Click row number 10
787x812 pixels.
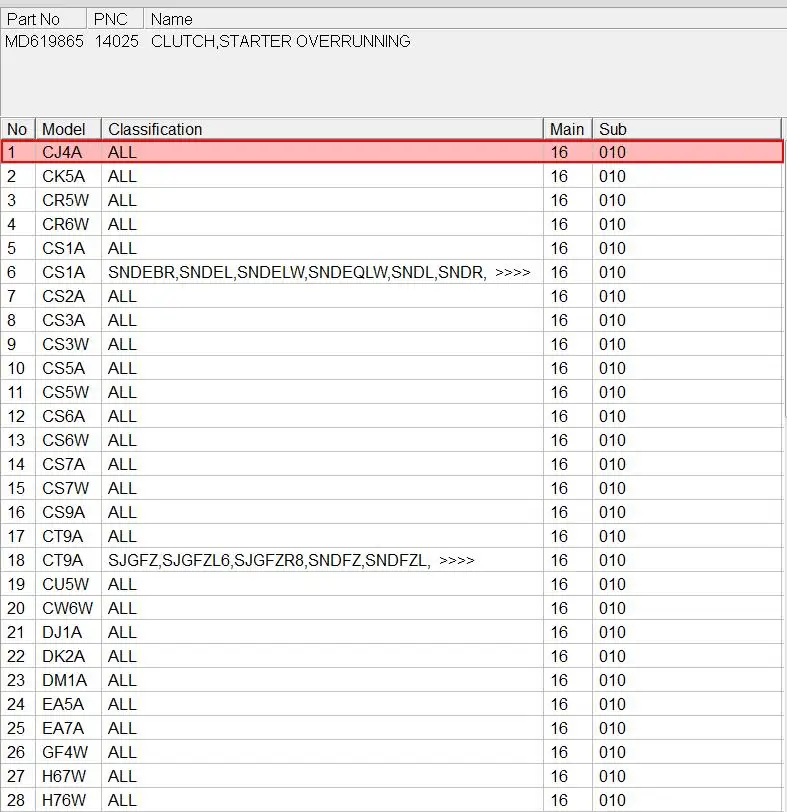click(x=16, y=368)
